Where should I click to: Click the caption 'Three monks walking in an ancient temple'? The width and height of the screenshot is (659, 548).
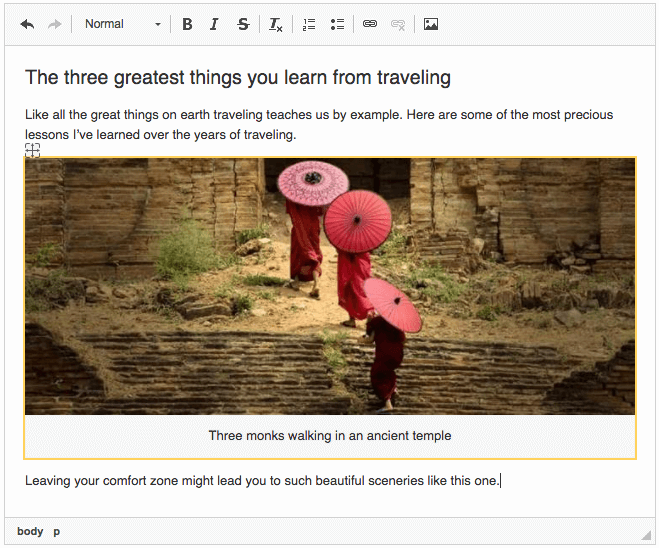pyautogui.click(x=330, y=436)
